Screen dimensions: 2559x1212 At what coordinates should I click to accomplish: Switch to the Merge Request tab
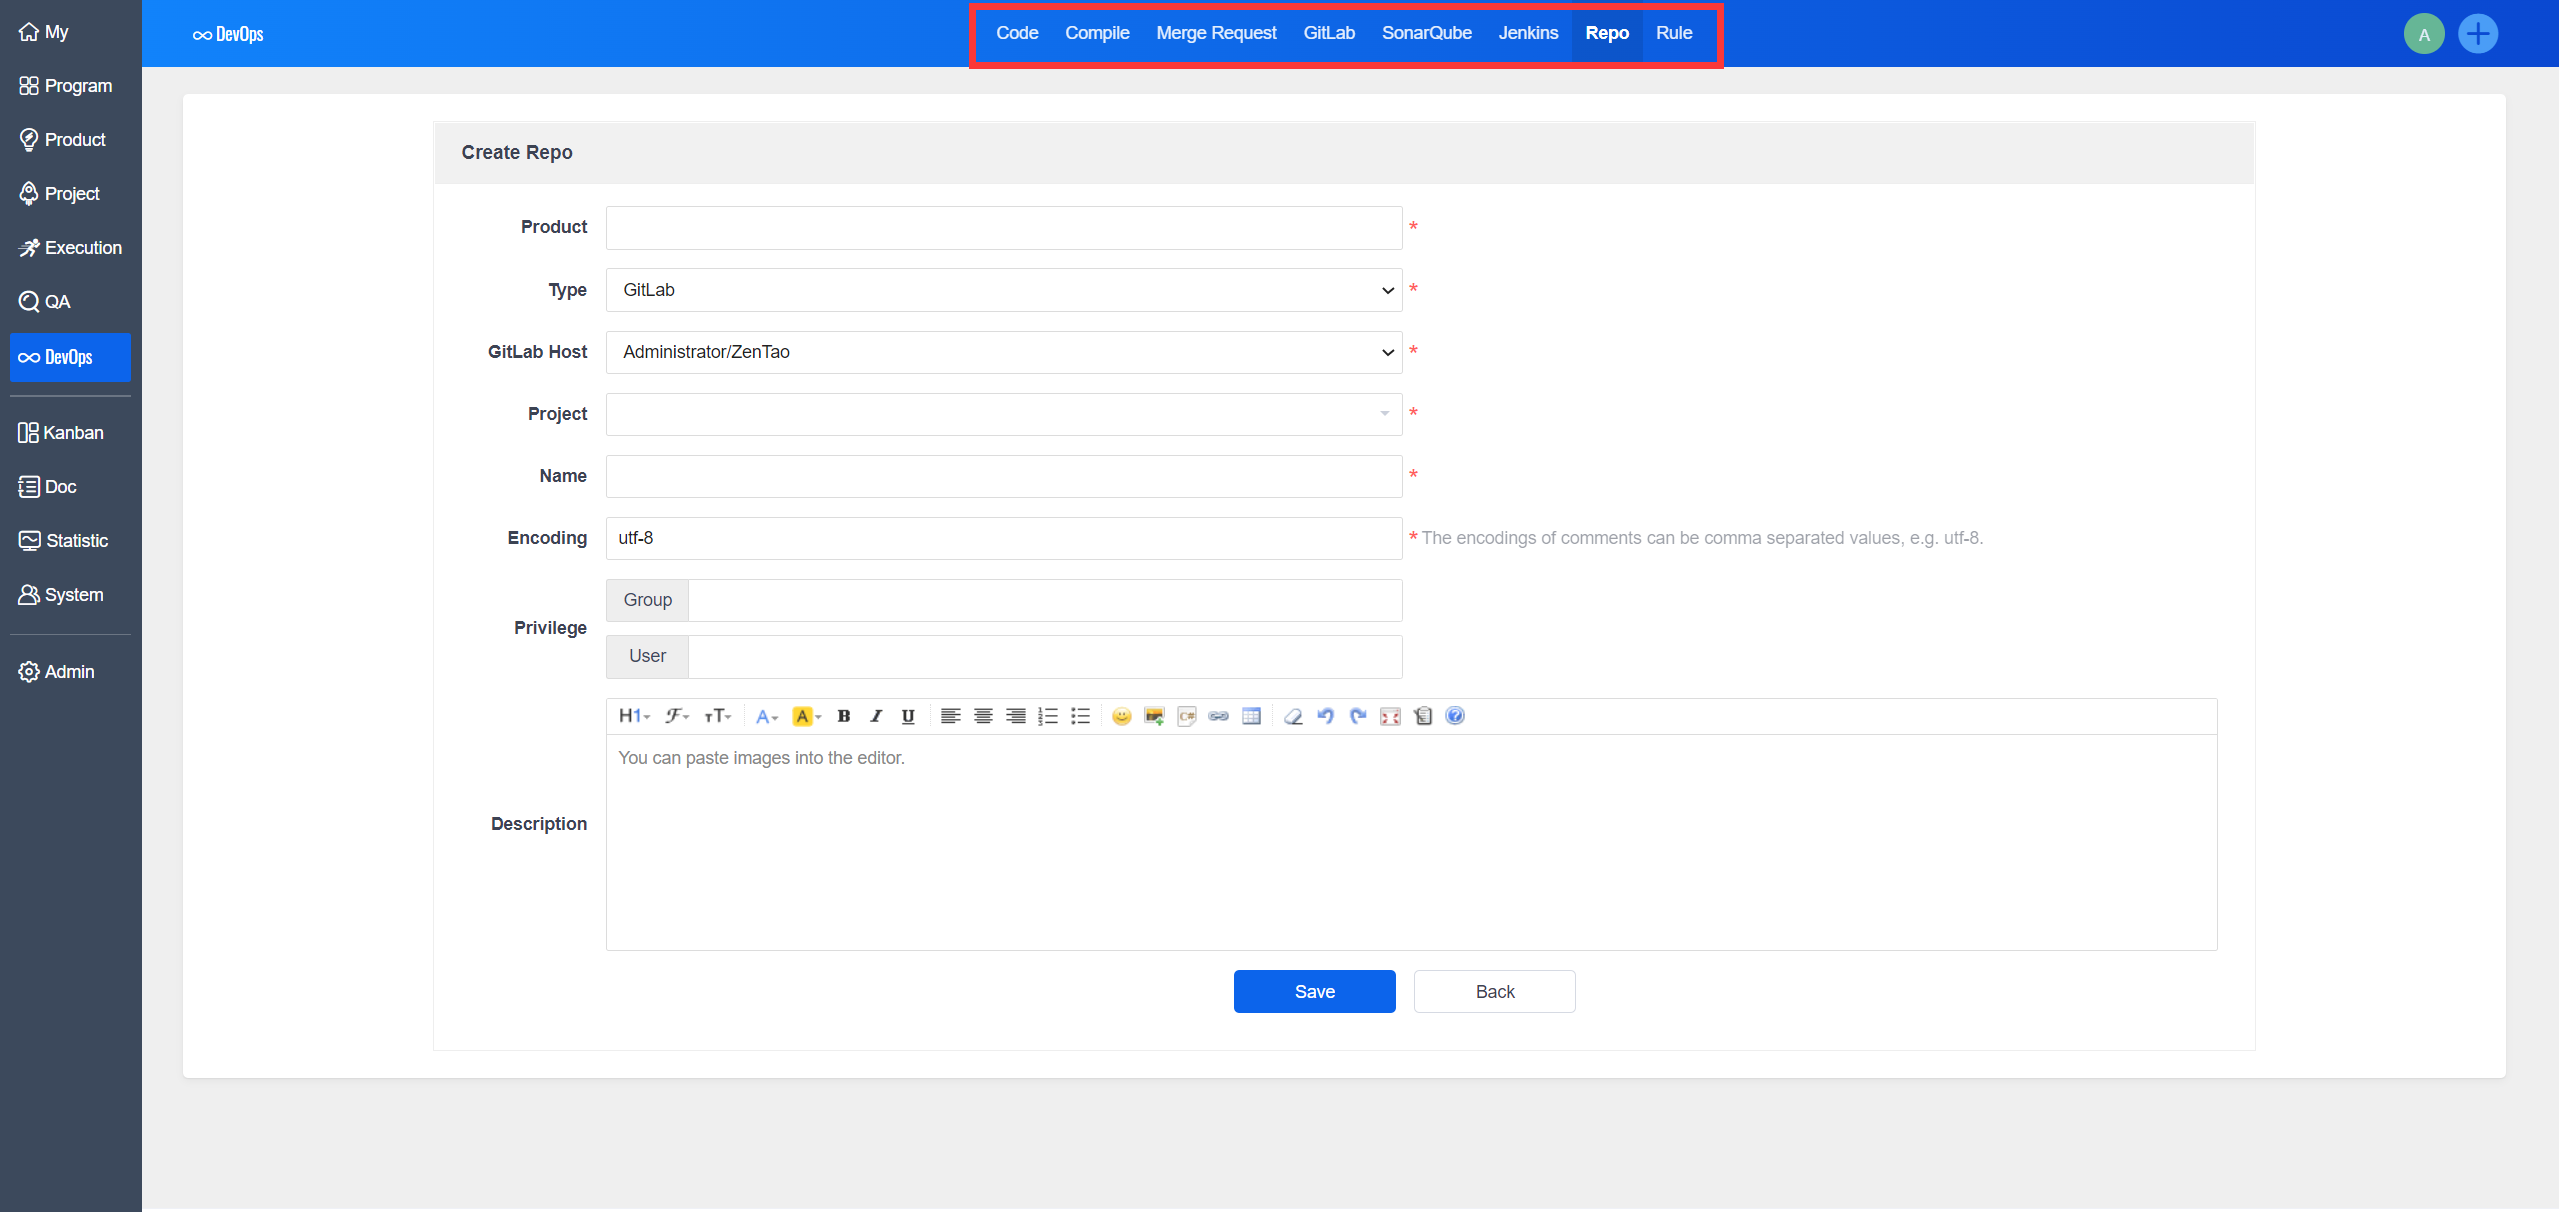pyautogui.click(x=1216, y=33)
